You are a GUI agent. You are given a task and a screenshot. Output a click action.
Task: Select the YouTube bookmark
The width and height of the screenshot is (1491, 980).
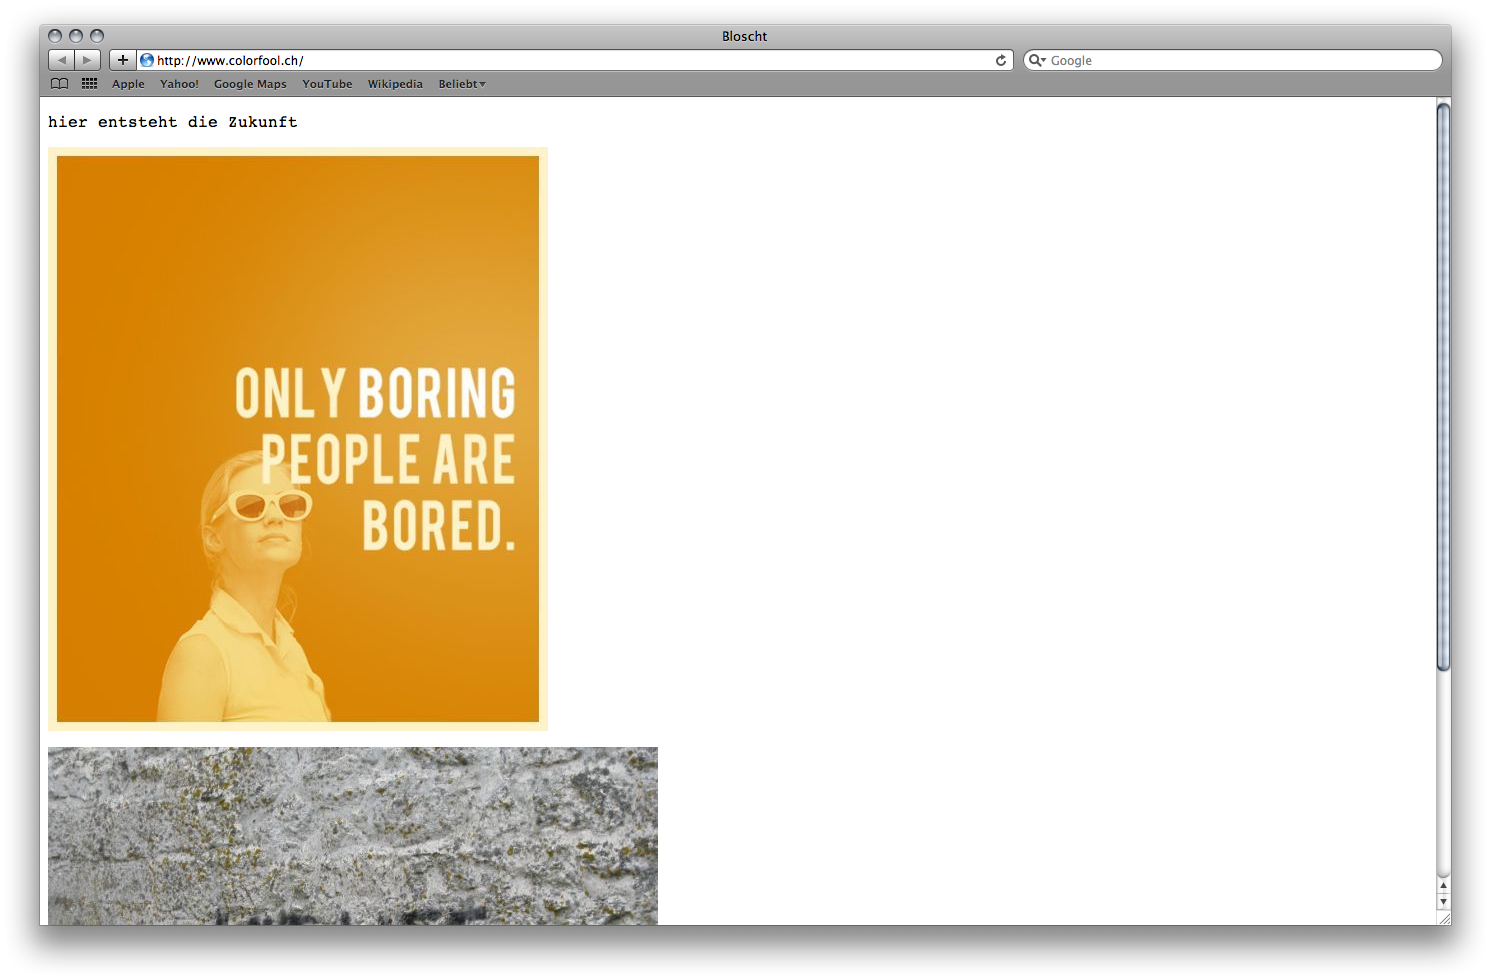(x=327, y=84)
